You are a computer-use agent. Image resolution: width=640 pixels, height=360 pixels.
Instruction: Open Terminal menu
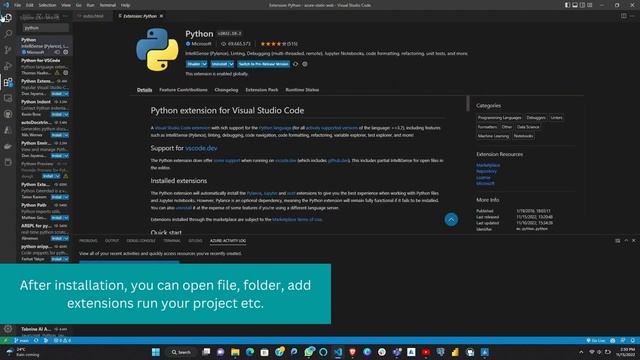pyautogui.click(x=108, y=5)
